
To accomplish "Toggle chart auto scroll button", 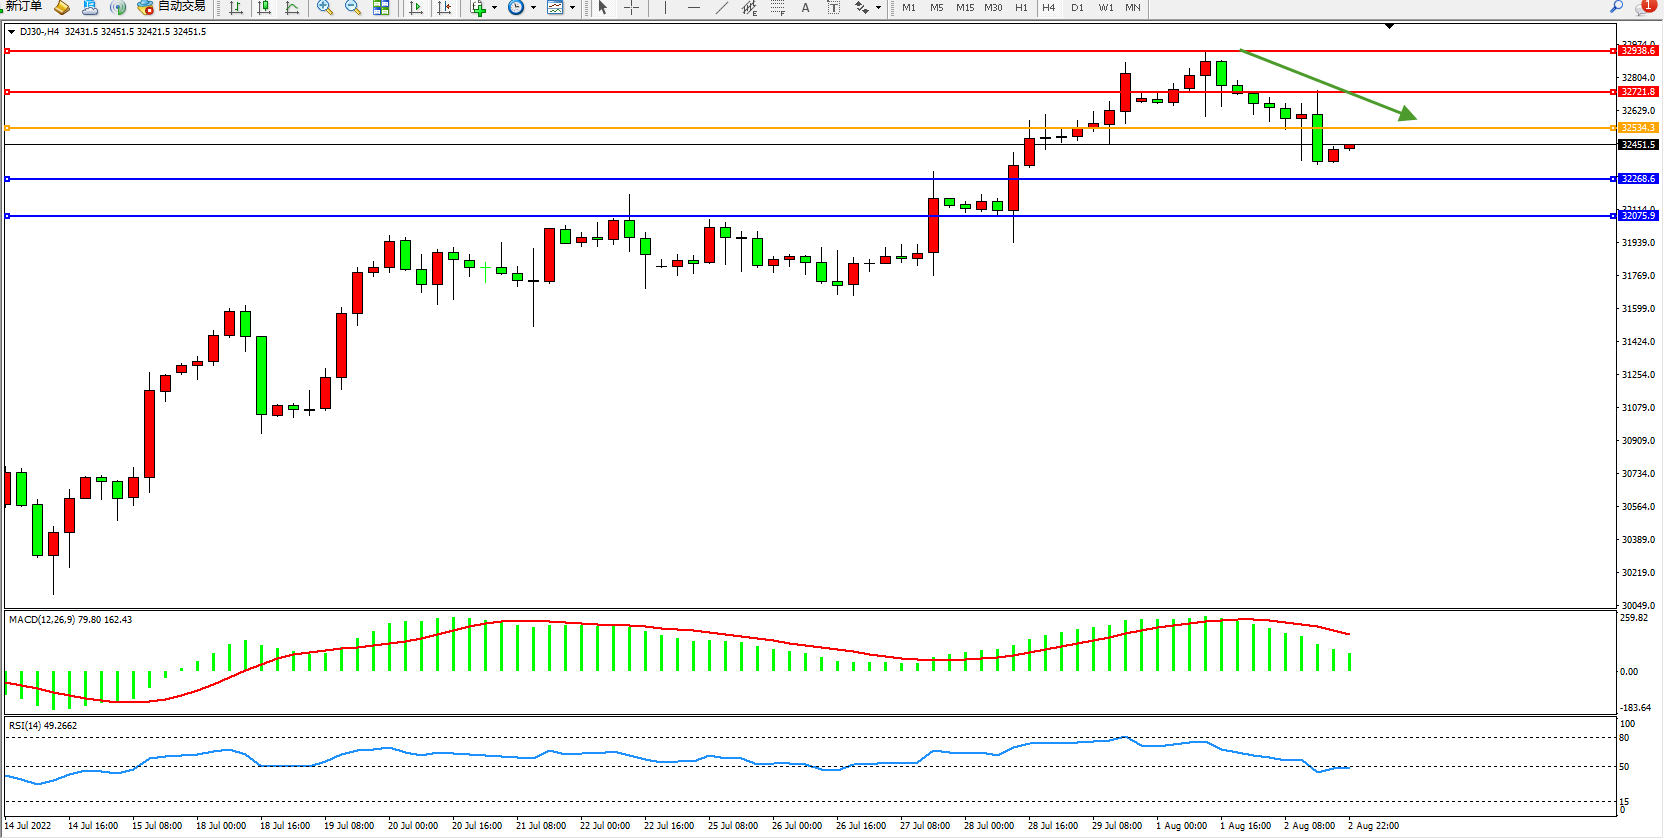I will (416, 8).
